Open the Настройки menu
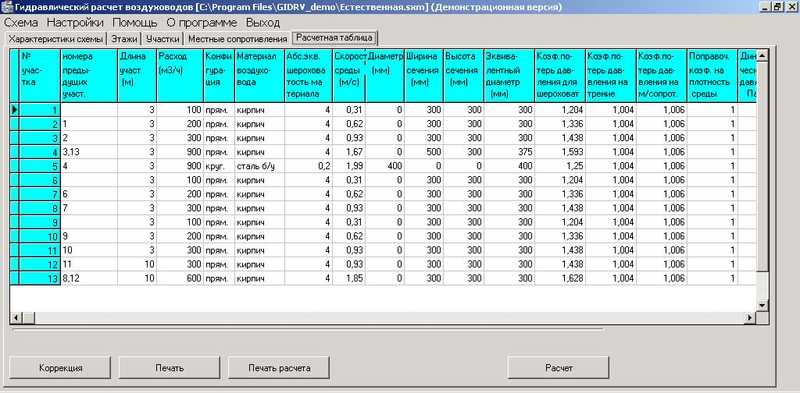The height and width of the screenshot is (393, 800). [x=76, y=23]
